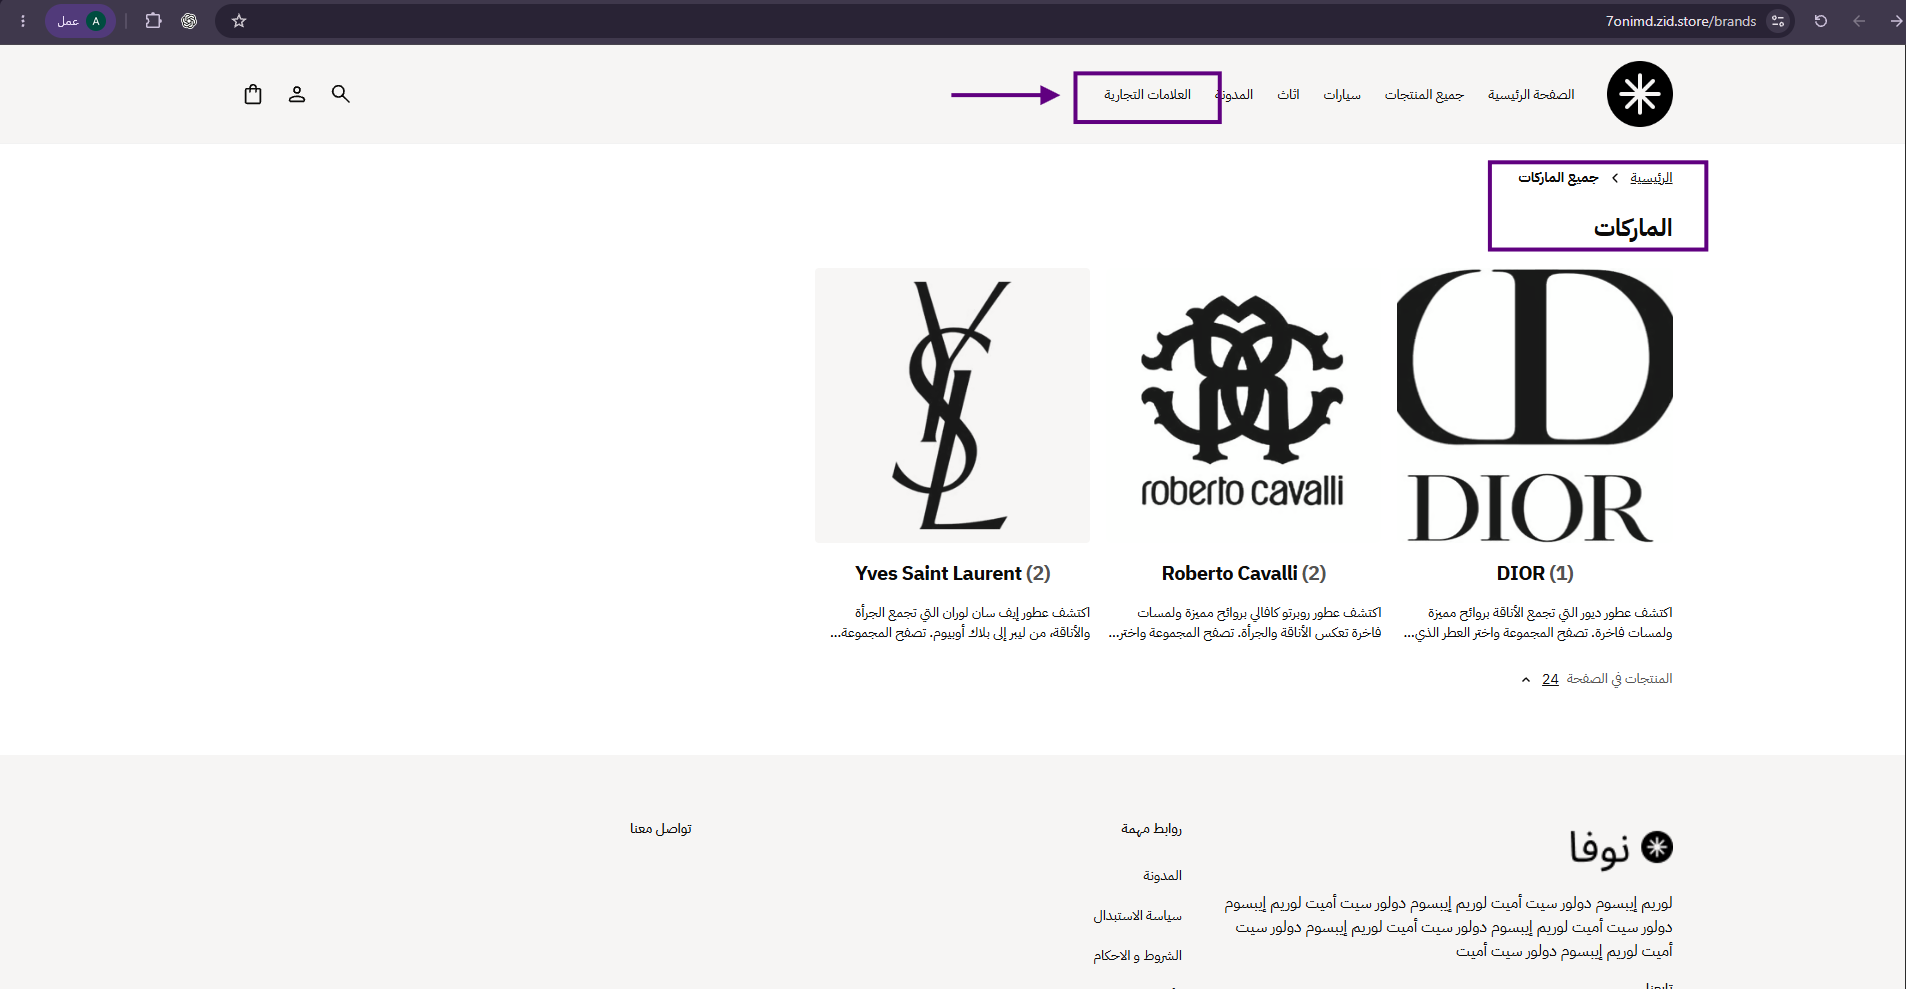Click the نوفا footer logo

click(x=1621, y=848)
